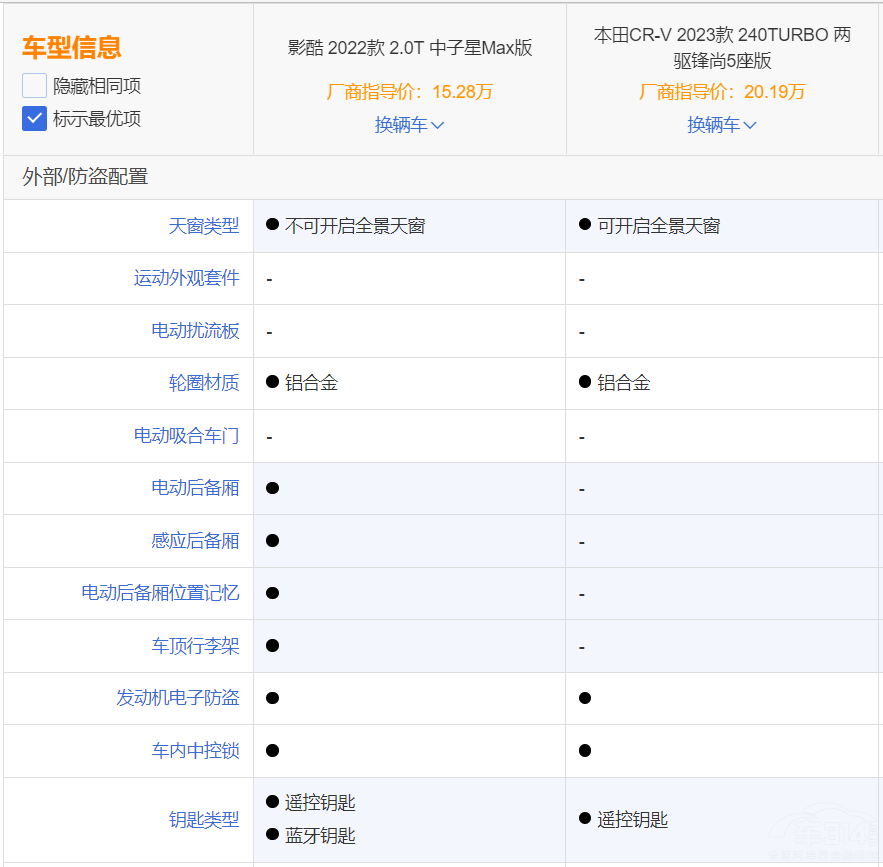
Task: Open the 发动机电子防盗 parameter link
Action: coord(178,698)
